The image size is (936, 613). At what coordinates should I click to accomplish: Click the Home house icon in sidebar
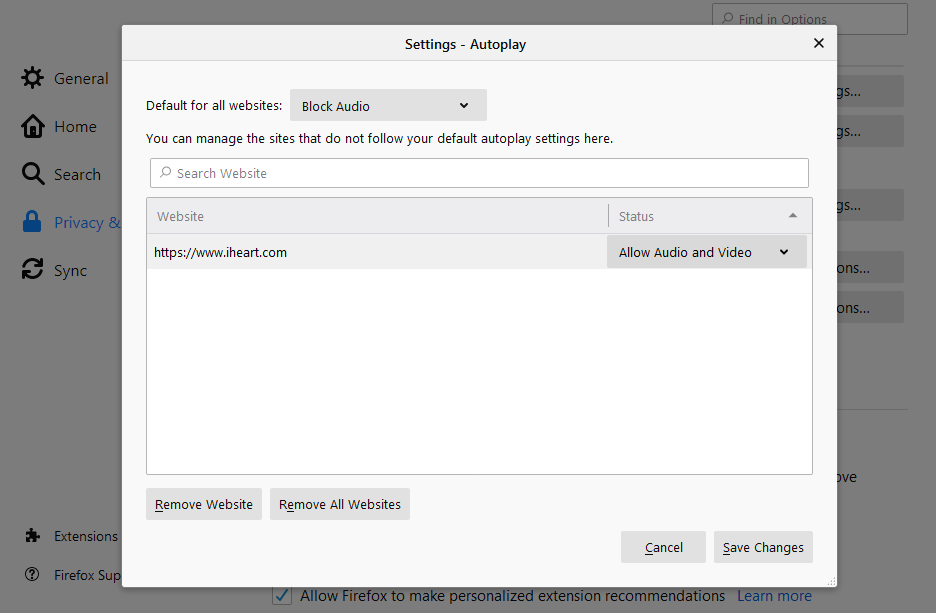pos(32,126)
